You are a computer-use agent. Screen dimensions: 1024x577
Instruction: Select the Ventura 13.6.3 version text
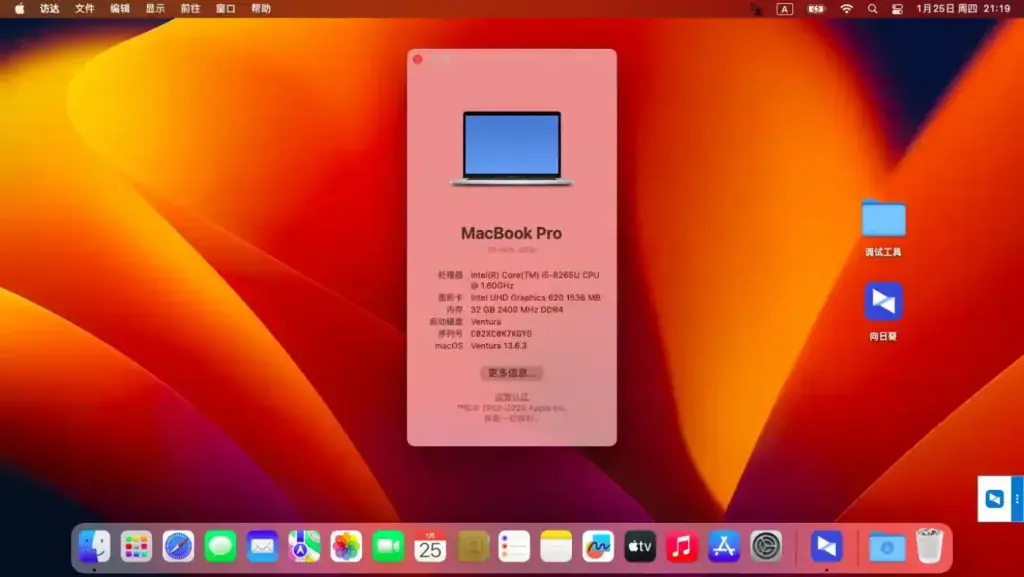click(498, 346)
